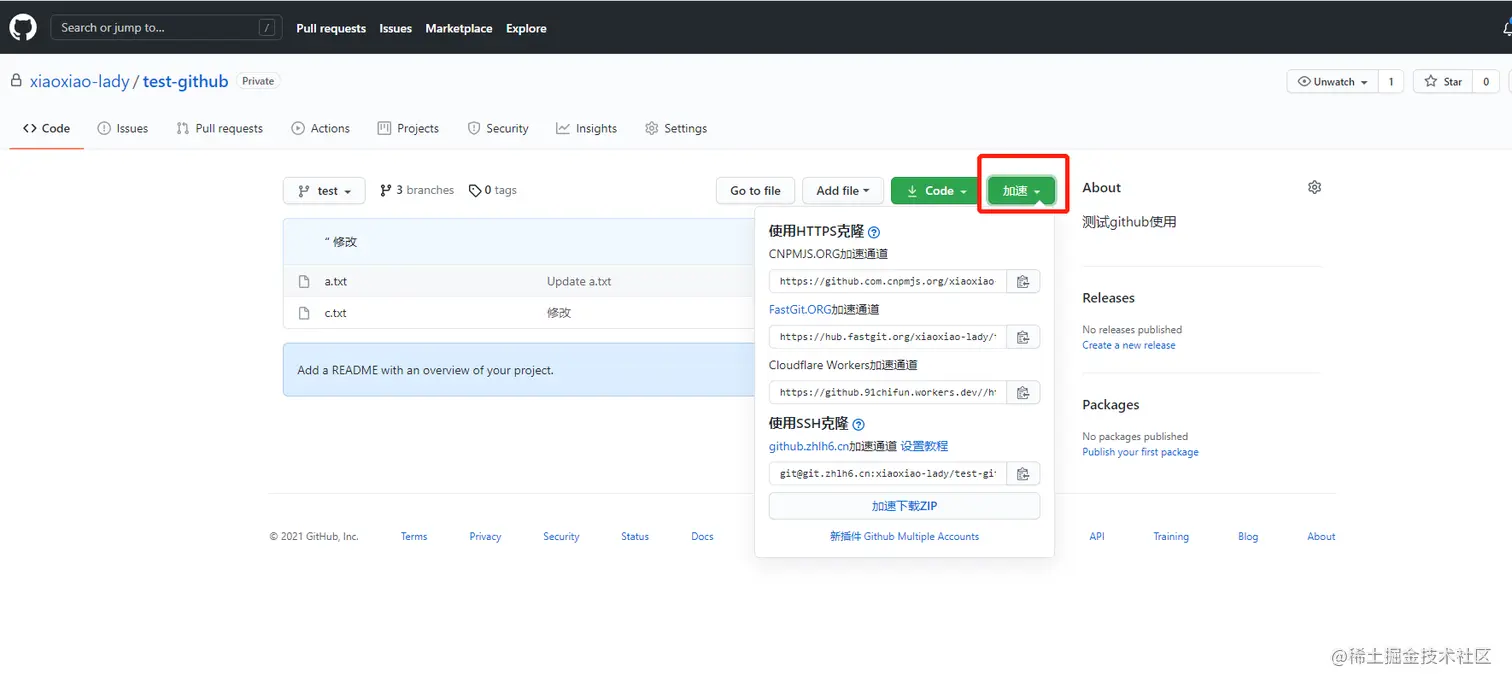The height and width of the screenshot is (687, 1512).
Task: Open the Projects tab
Action: point(408,128)
